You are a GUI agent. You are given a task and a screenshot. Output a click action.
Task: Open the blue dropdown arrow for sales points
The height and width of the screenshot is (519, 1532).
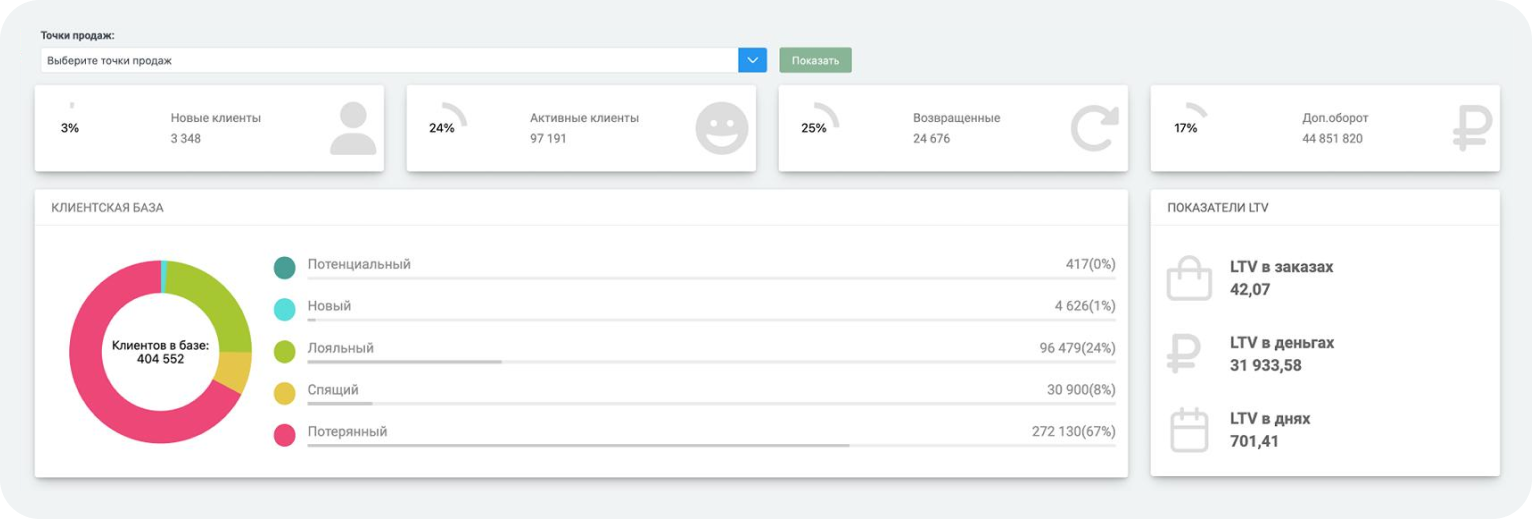tap(752, 60)
